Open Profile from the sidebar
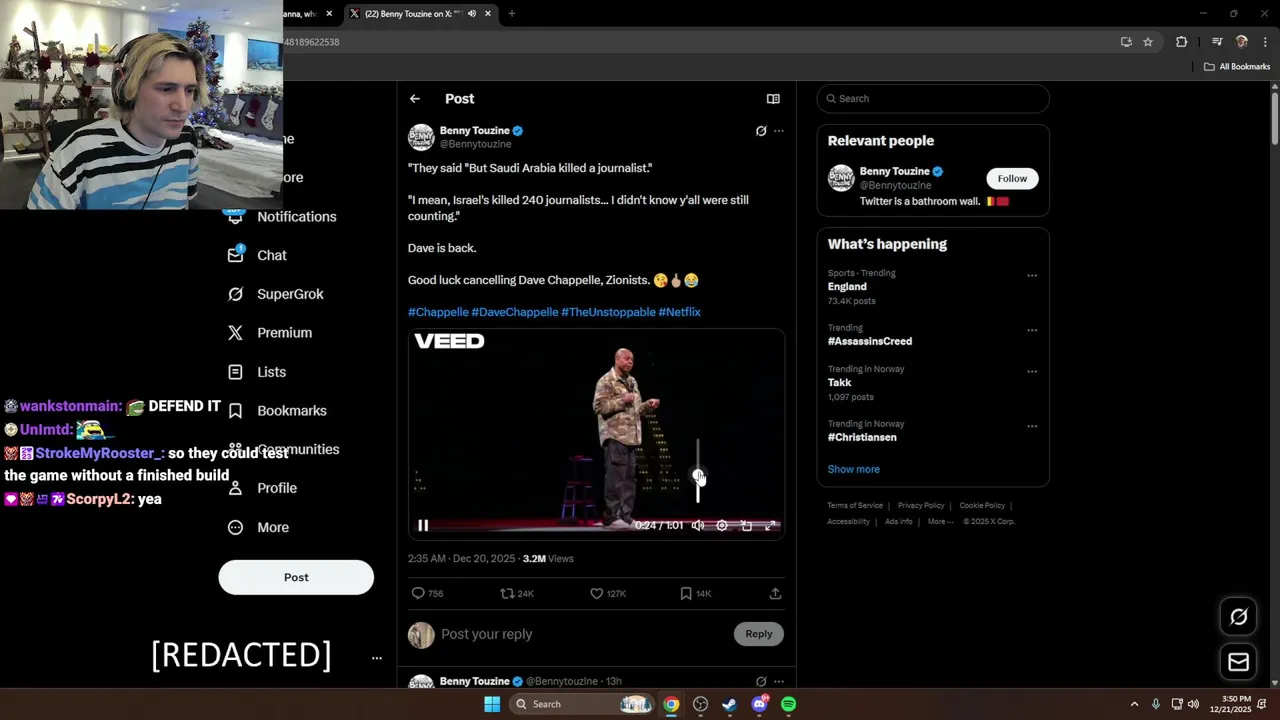 pyautogui.click(x=262, y=488)
